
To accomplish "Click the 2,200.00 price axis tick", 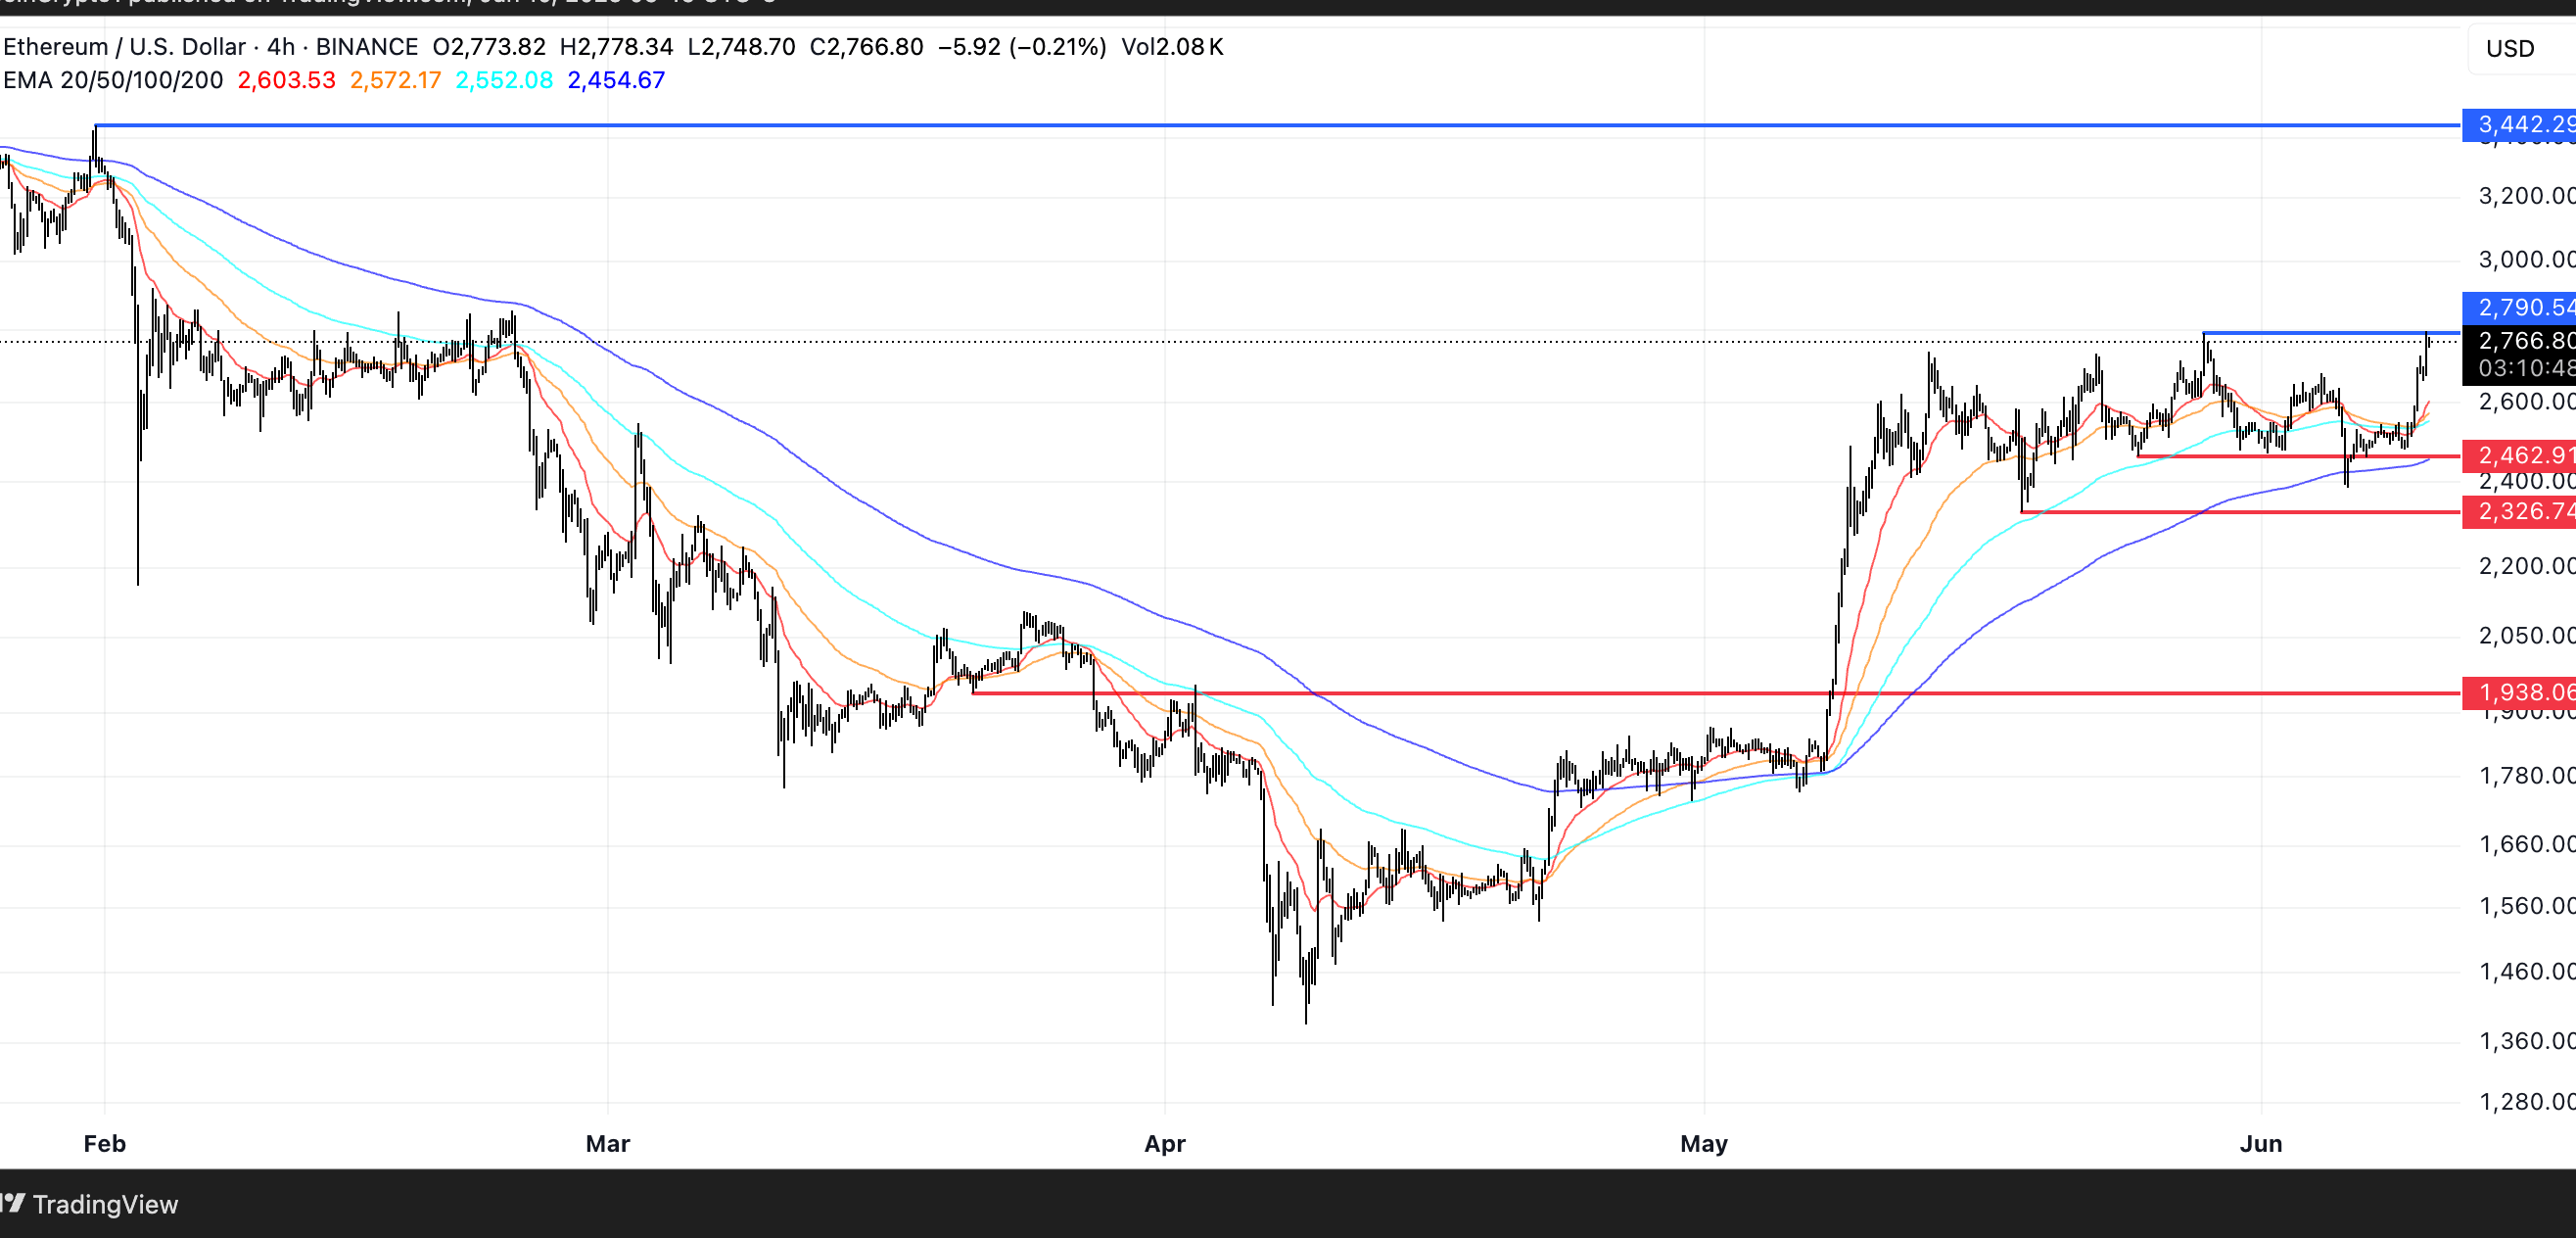I will click(x=2526, y=566).
